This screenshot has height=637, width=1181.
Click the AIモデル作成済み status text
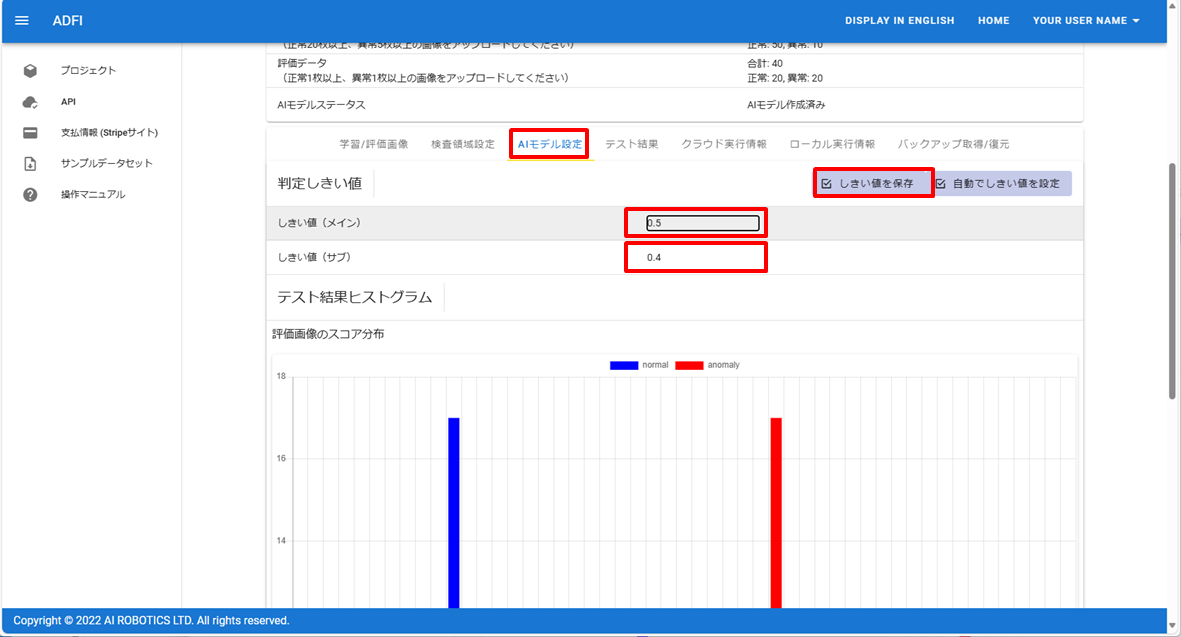click(x=786, y=105)
